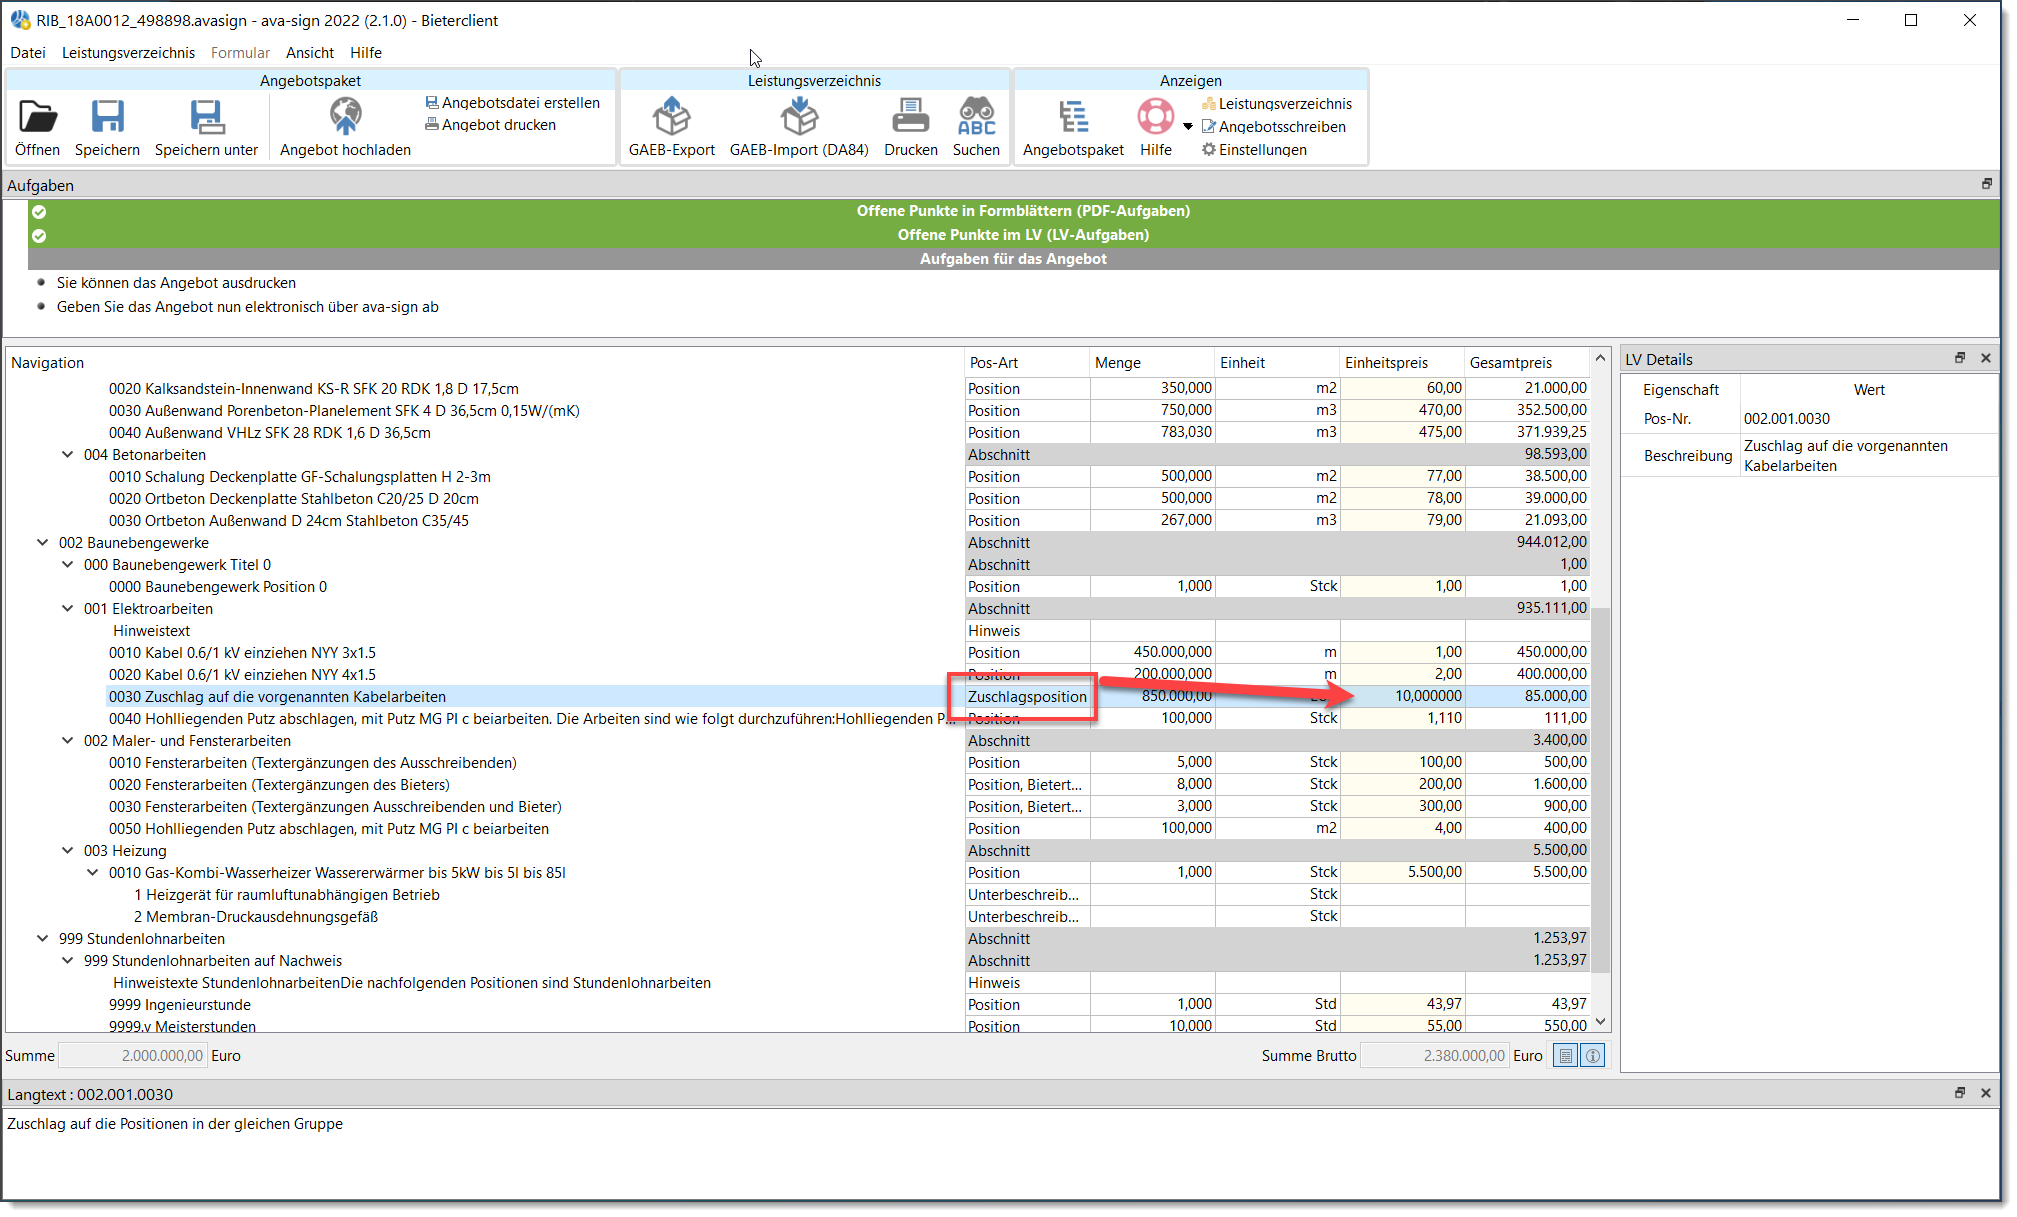Open the Formular menu
The height and width of the screenshot is (1217, 2017).
coord(240,53)
